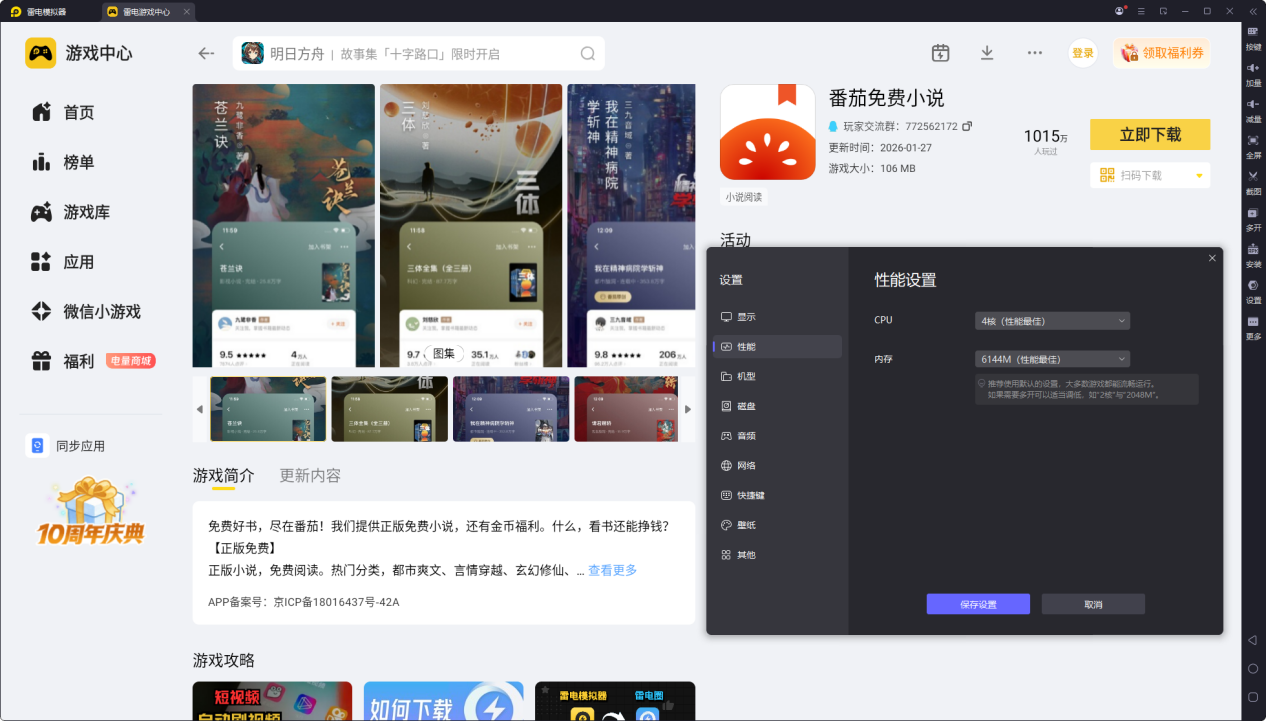
Task: Select 性能 performance settings section
Action: click(777, 346)
